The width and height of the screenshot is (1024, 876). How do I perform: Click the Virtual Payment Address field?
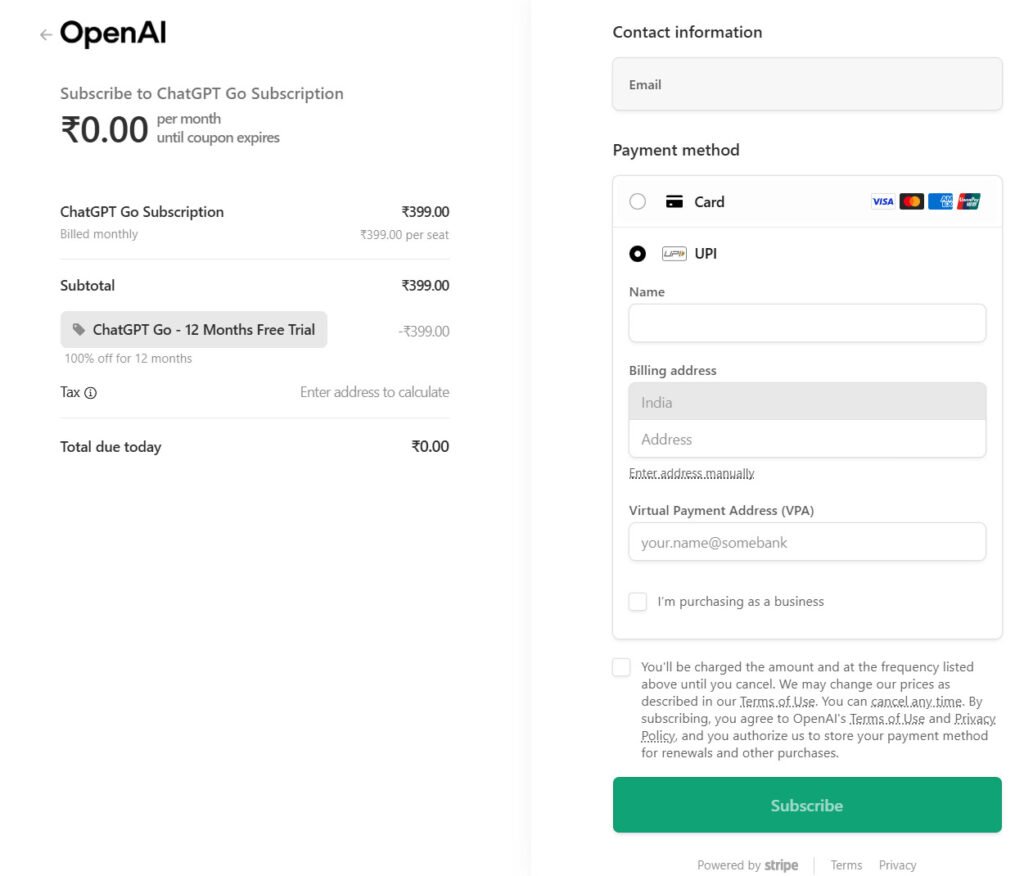point(807,543)
